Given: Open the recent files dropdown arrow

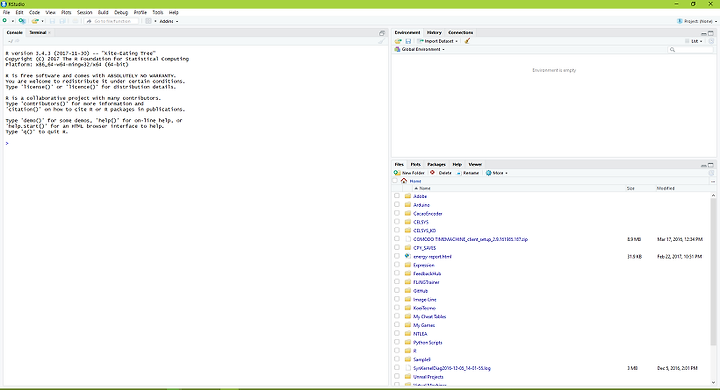Looking at the screenshot, I should point(42,22).
